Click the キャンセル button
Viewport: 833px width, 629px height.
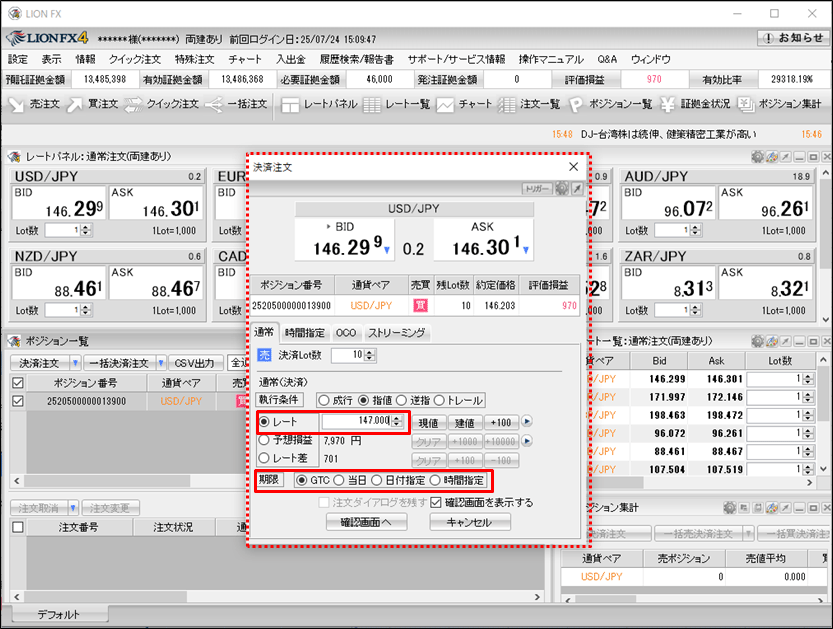(x=470, y=522)
